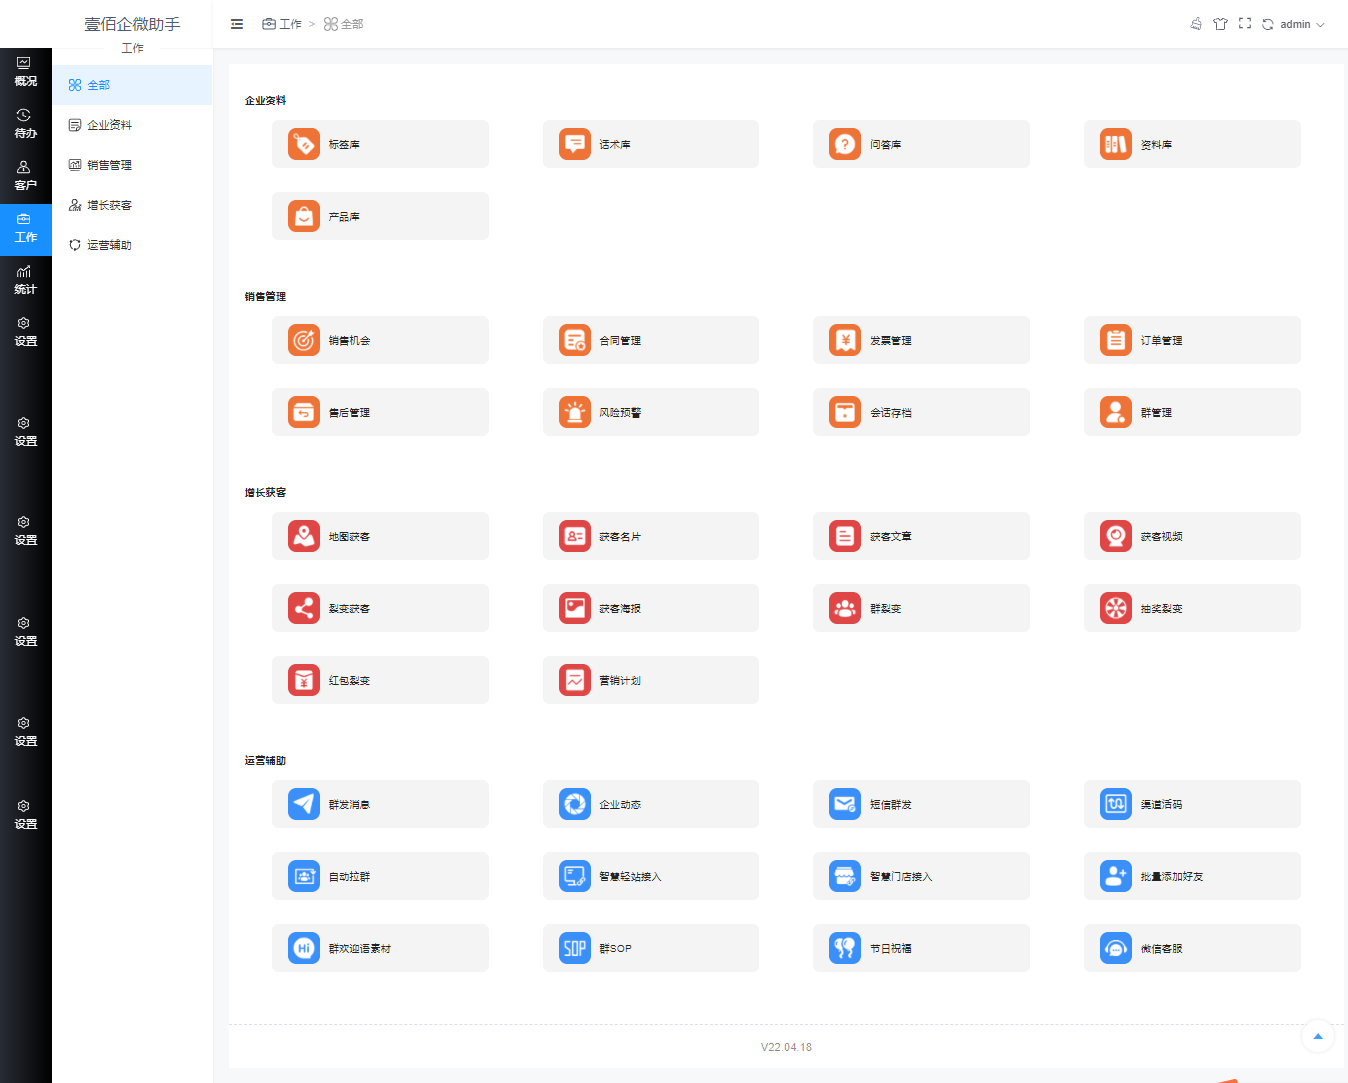Open the 发票管理 invoice icon
The image size is (1348, 1083).
point(845,340)
